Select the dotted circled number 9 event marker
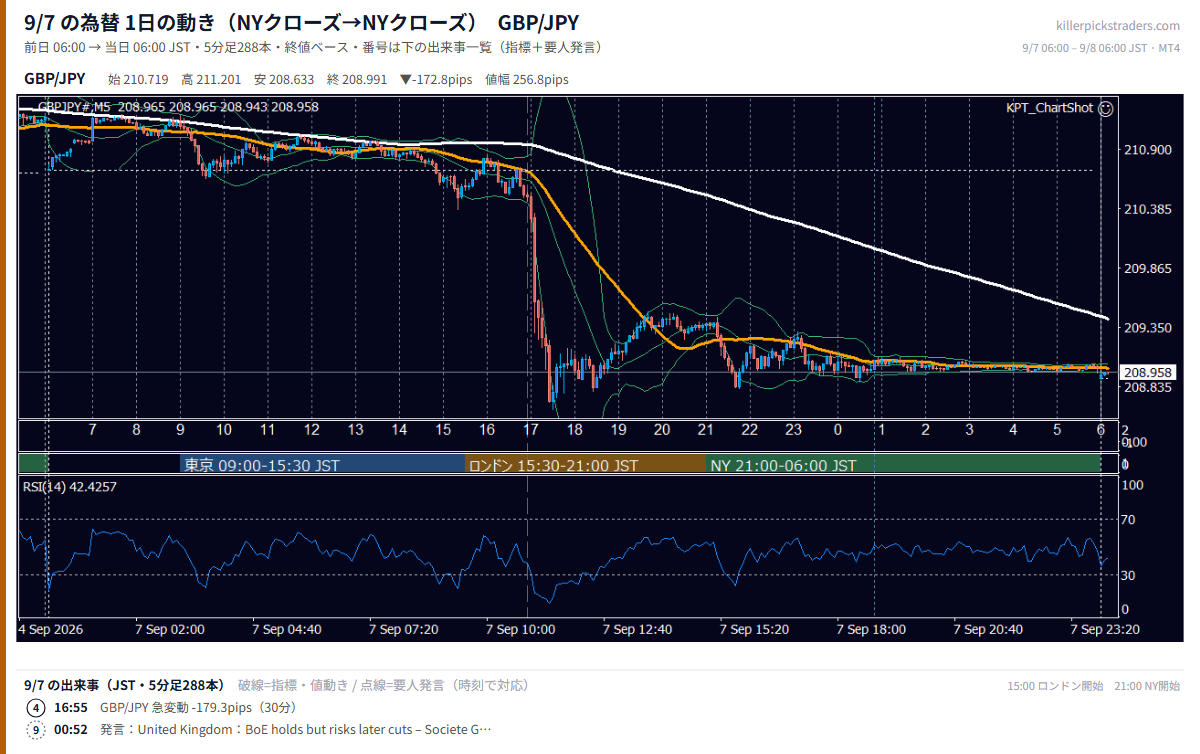Viewport: 1200px width, 754px height. pos(36,729)
